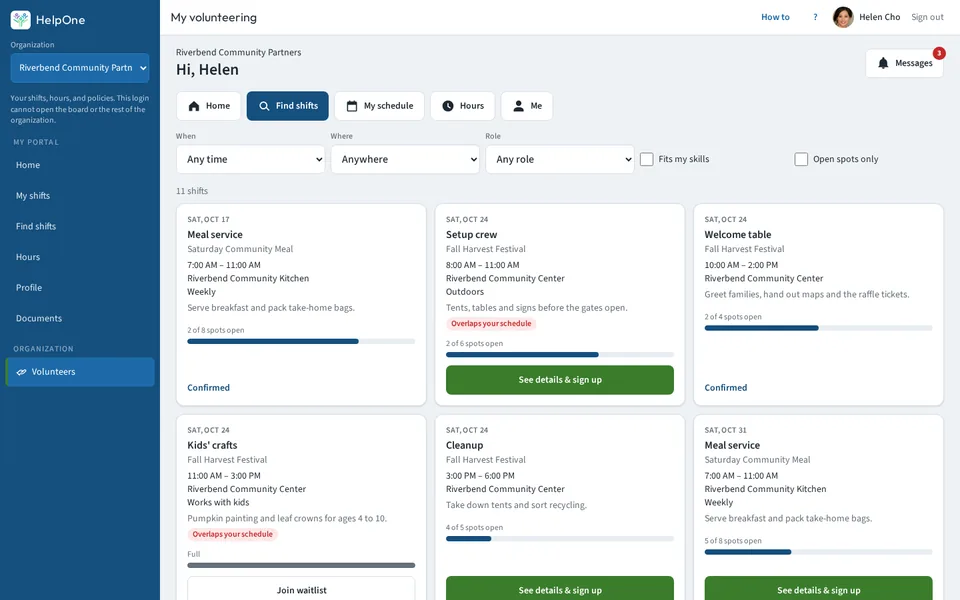Click the Cleanup card title
960x600 pixels.
coord(465,445)
